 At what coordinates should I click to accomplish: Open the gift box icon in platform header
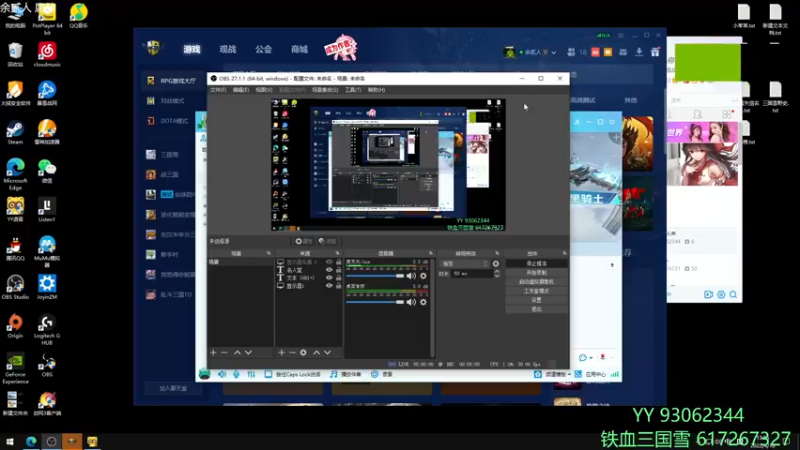point(655,52)
